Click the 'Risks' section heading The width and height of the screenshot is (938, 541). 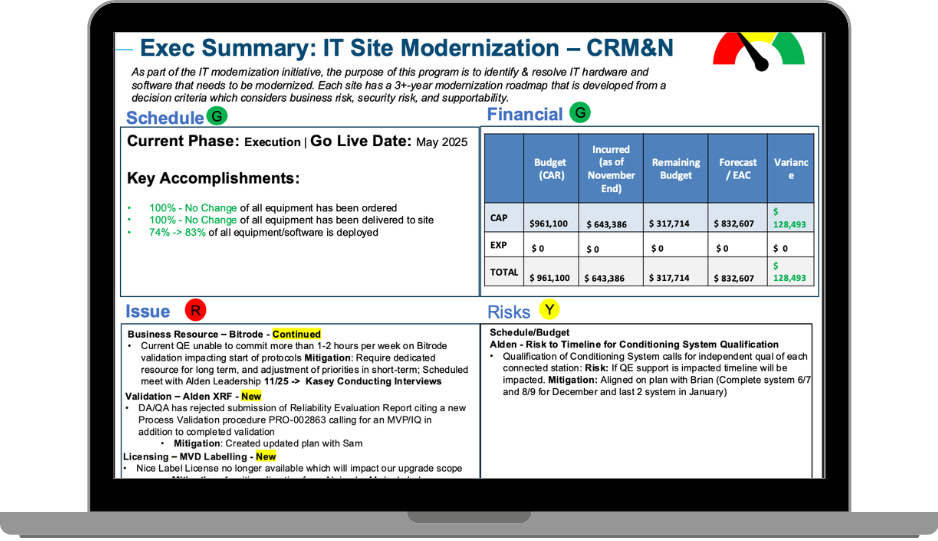pyautogui.click(x=508, y=312)
